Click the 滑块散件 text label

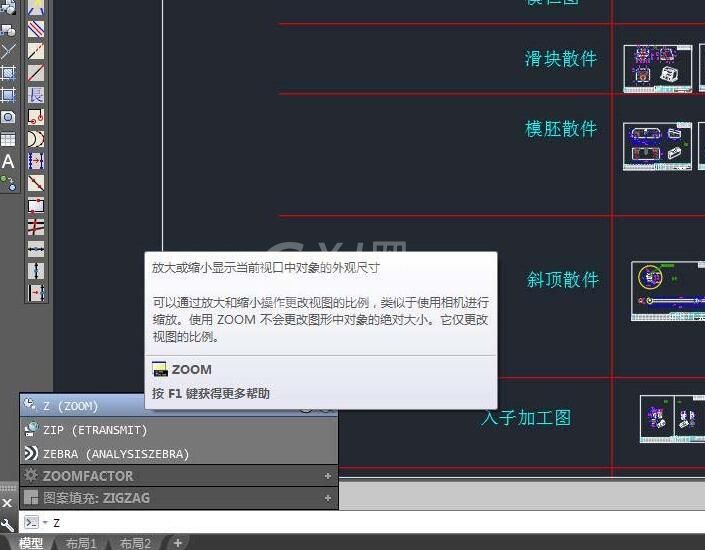coord(561,59)
